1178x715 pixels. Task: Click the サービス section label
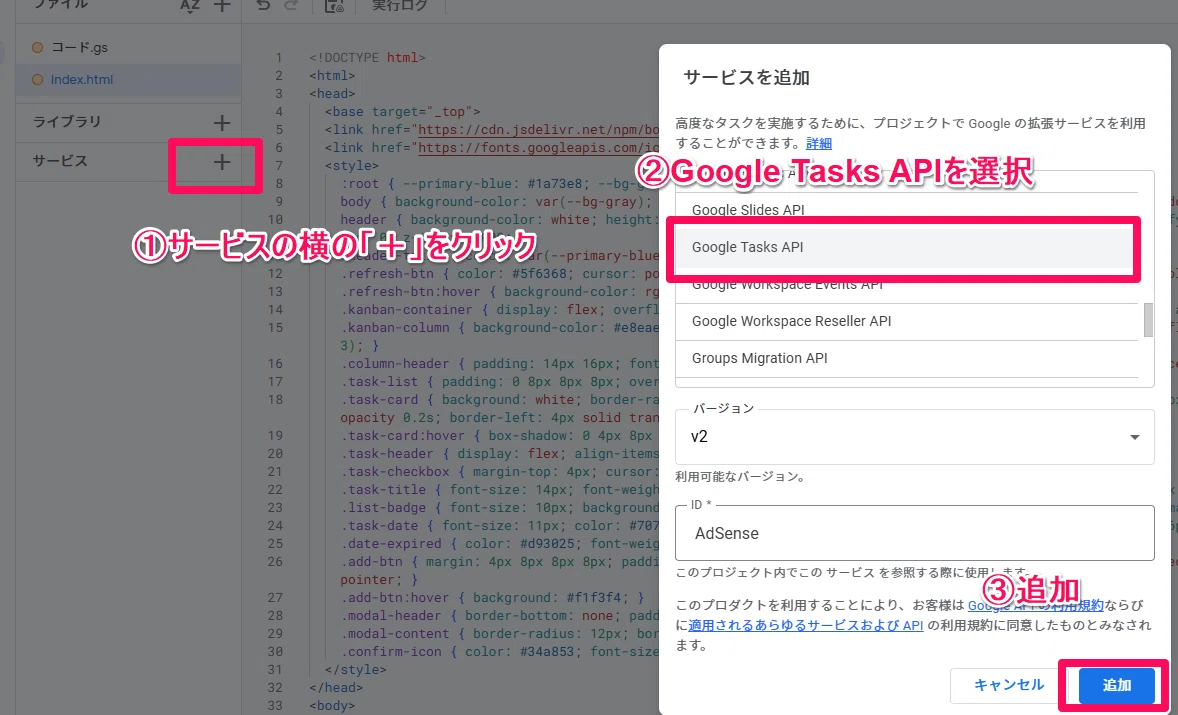(x=60, y=161)
